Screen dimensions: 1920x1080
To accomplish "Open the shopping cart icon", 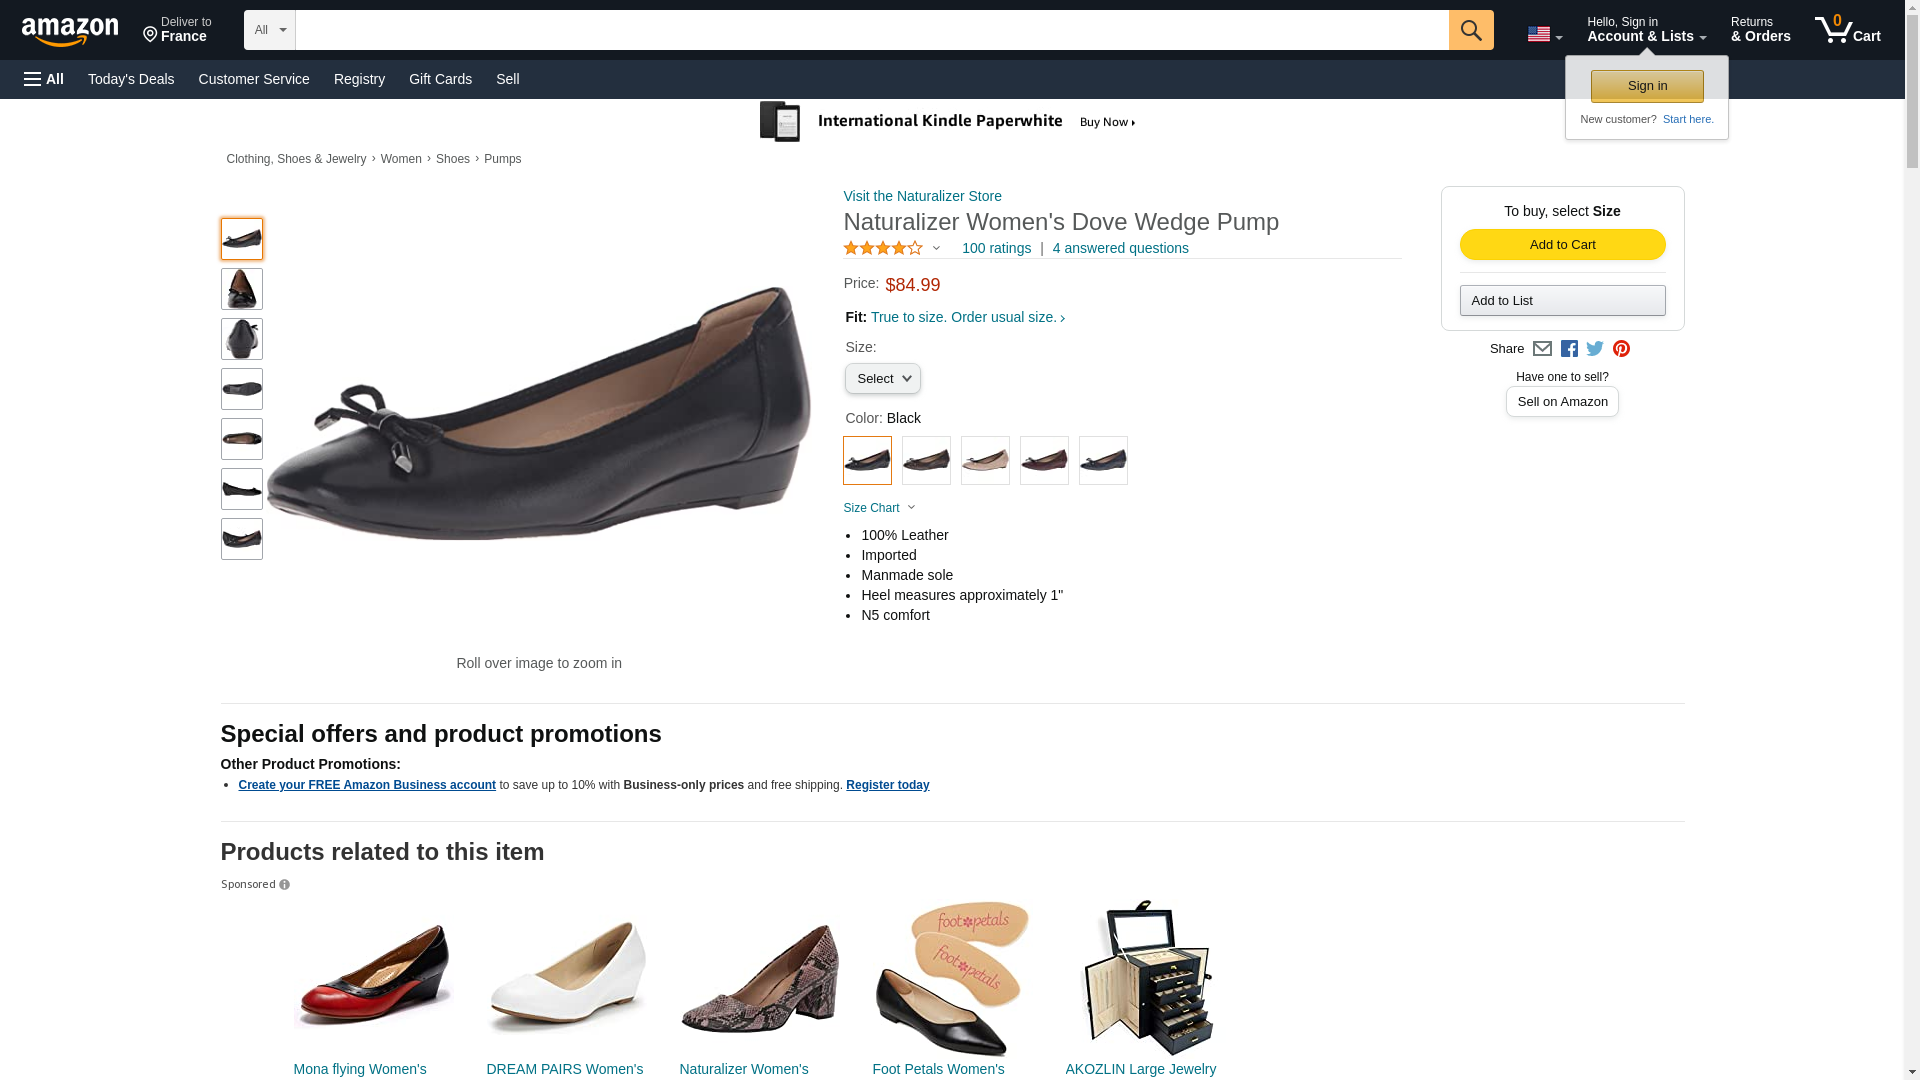I will [x=1846, y=30].
